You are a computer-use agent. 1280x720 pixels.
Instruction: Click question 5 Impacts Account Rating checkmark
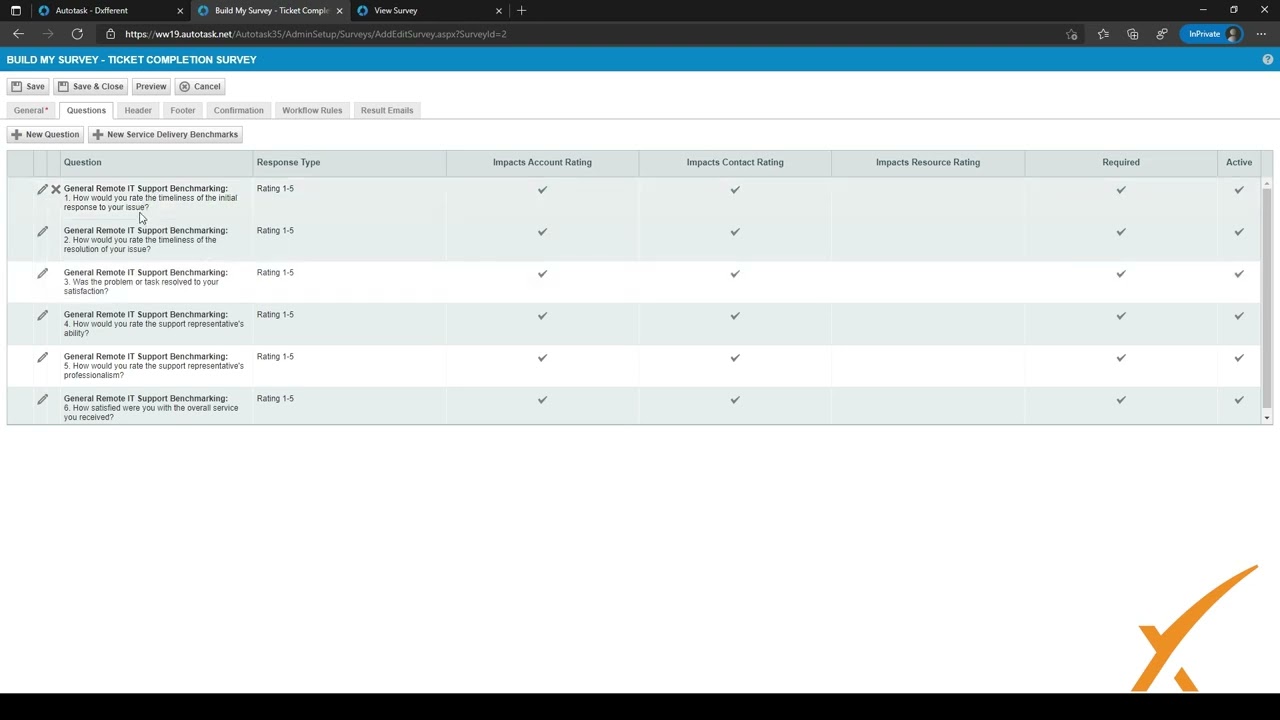tap(542, 357)
